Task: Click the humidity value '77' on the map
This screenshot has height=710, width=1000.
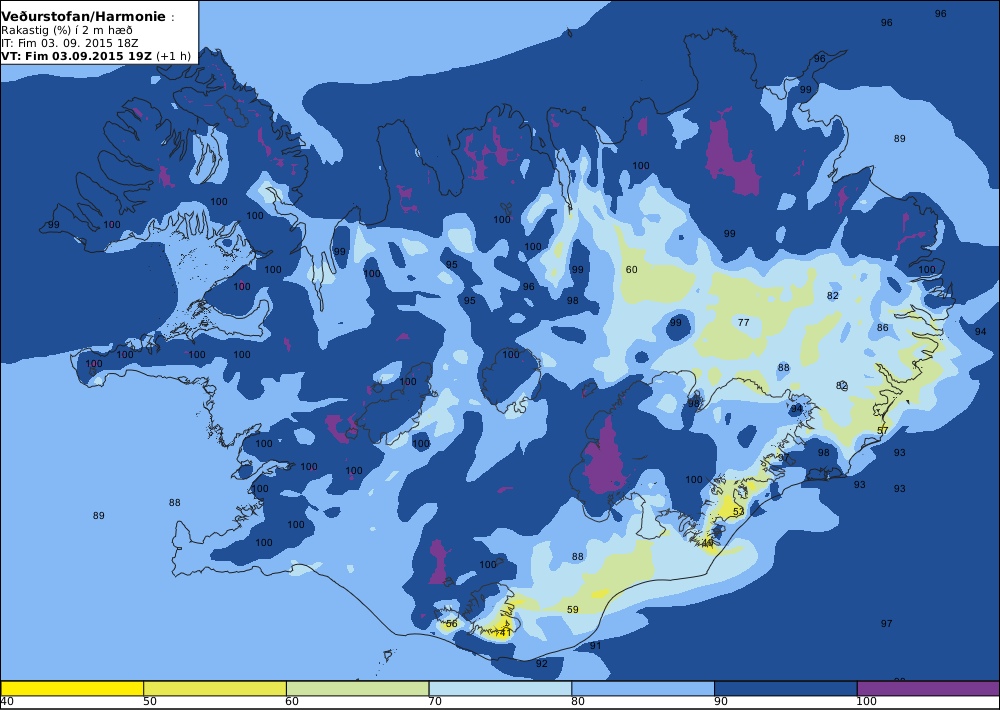Action: pyautogui.click(x=744, y=322)
